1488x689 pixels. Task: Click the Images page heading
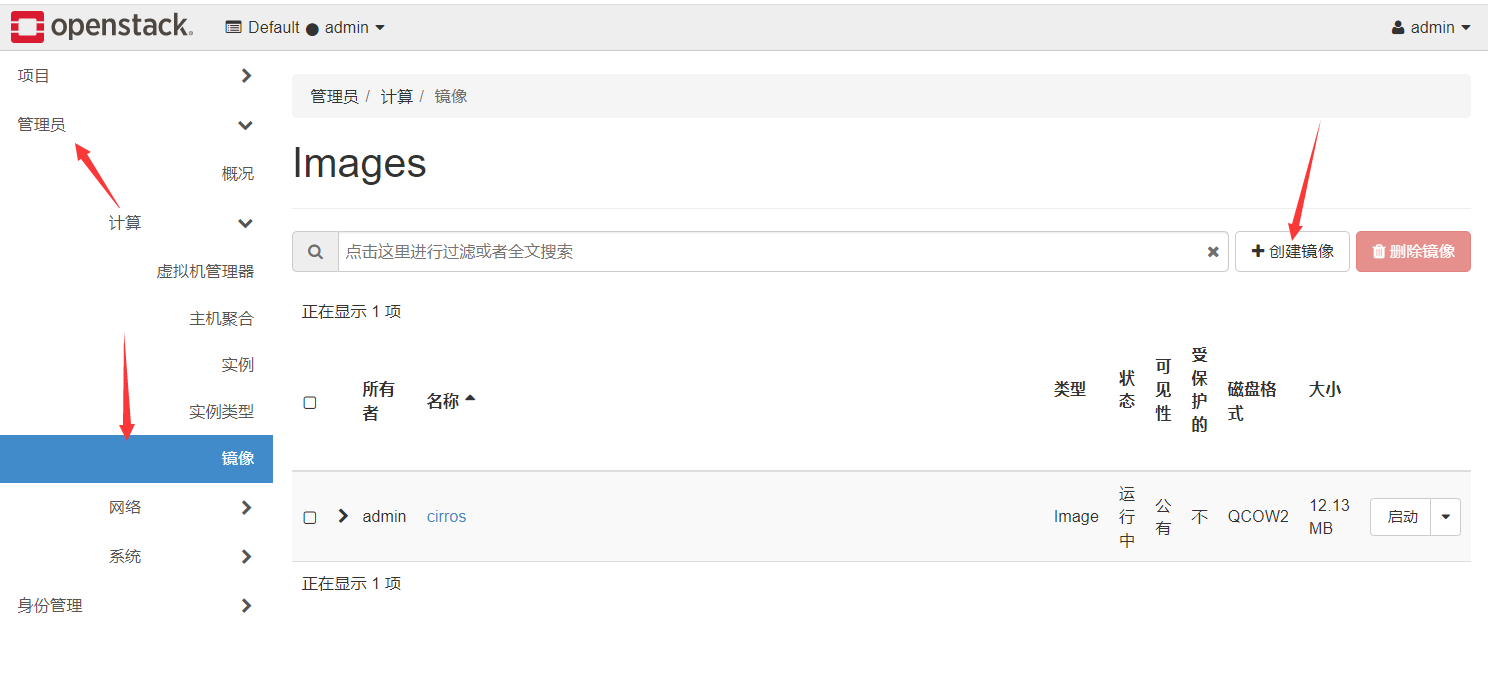coord(359,163)
